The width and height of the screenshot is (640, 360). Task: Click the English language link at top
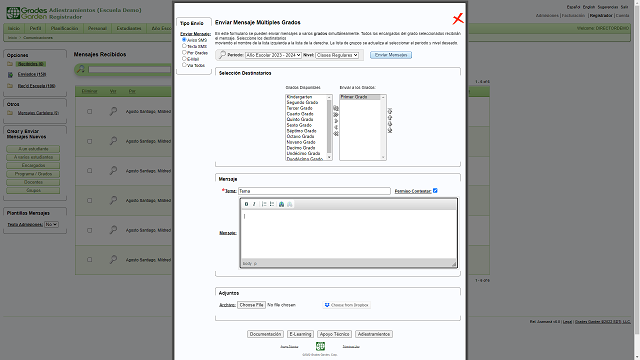[x=589, y=7]
